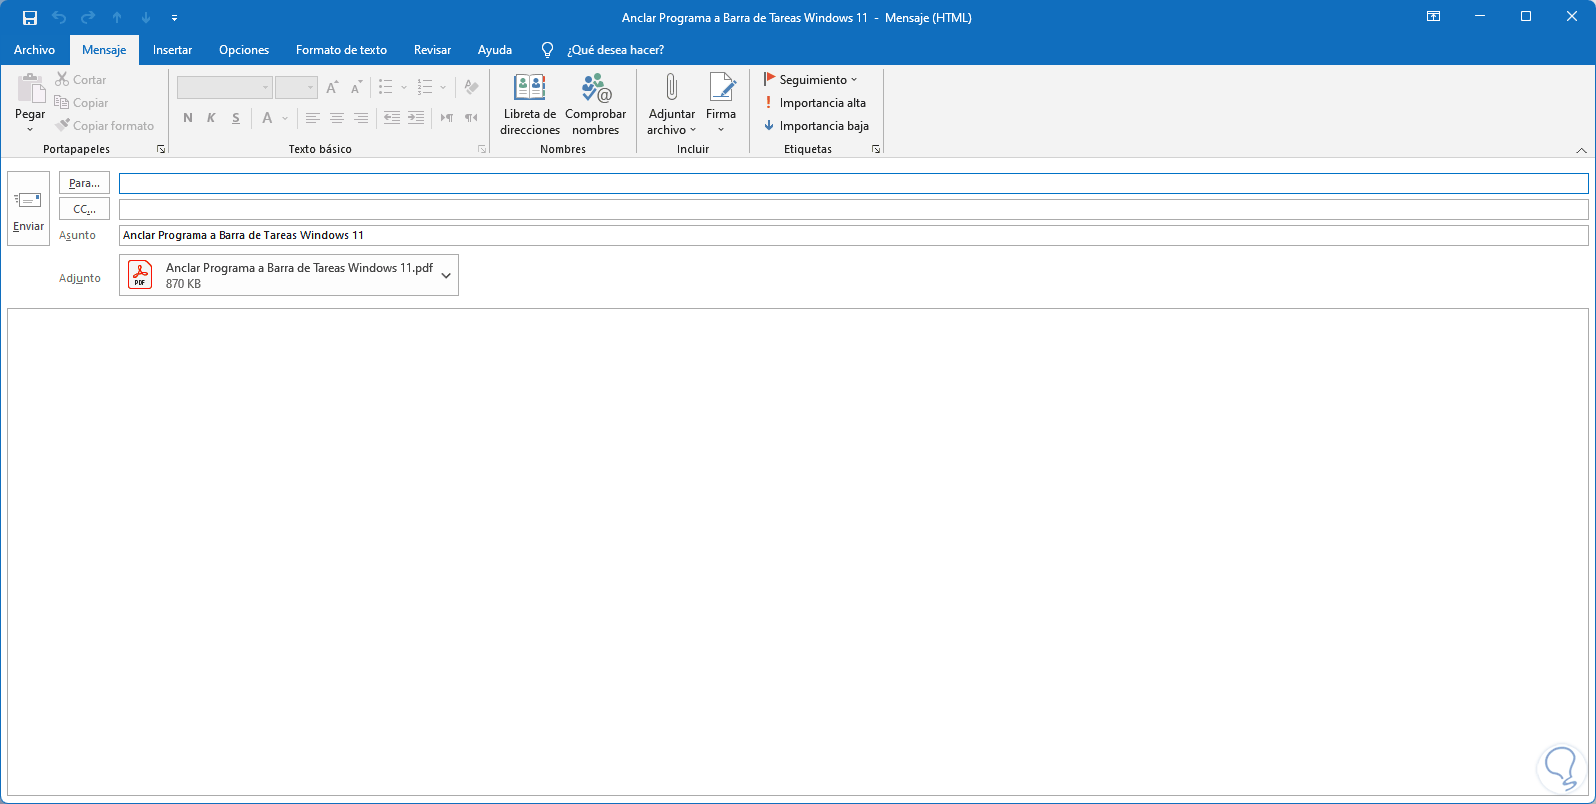
Task: Open the Portapapeles dialog launcher
Action: [x=160, y=149]
